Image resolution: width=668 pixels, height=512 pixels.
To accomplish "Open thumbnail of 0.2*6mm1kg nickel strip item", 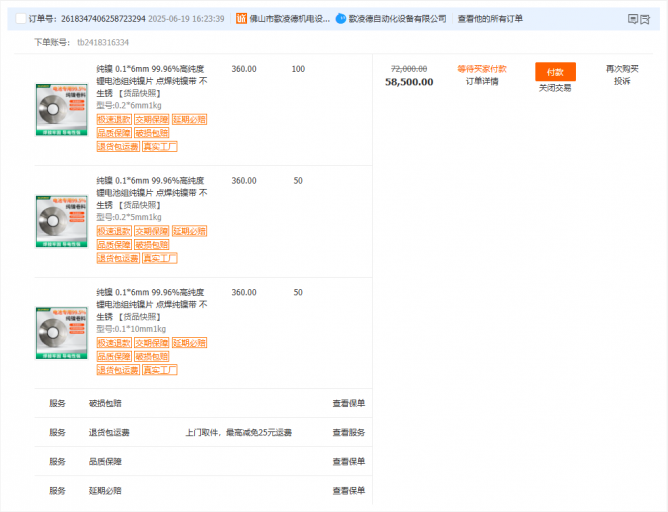I will tap(62, 110).
